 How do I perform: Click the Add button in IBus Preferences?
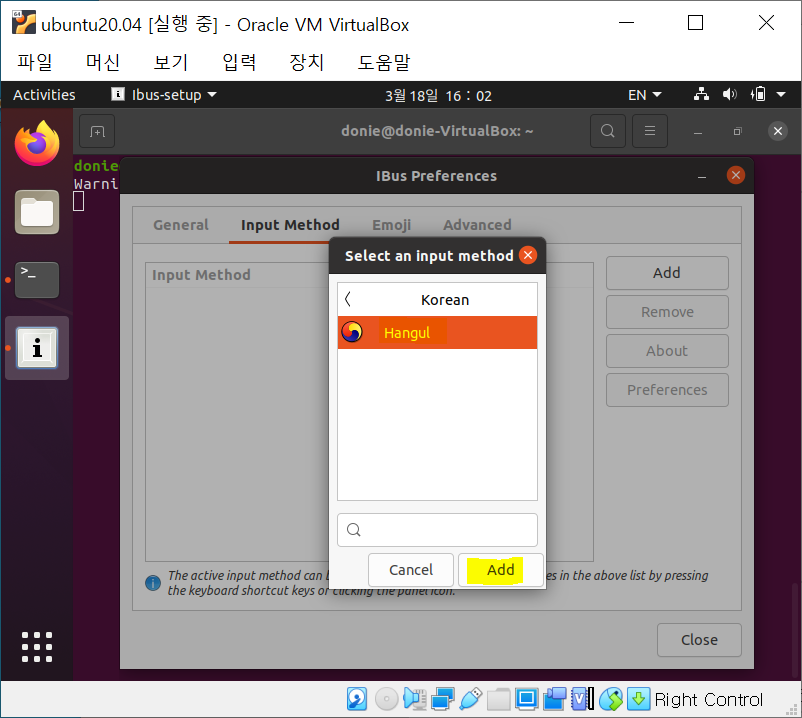click(667, 273)
